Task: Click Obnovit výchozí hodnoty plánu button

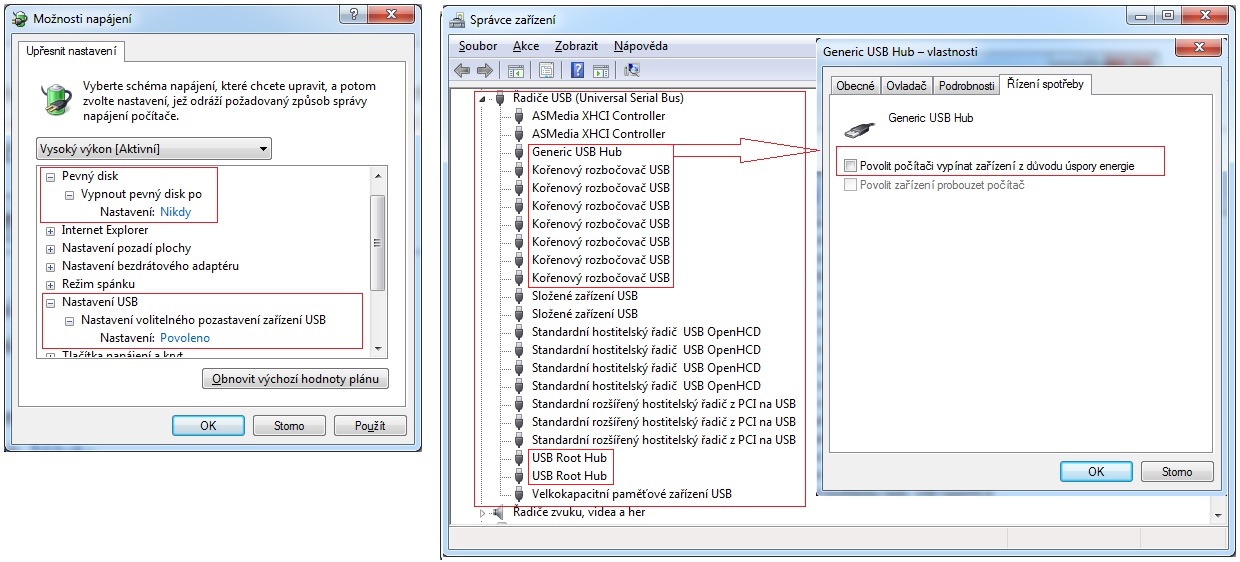Action: [295, 379]
